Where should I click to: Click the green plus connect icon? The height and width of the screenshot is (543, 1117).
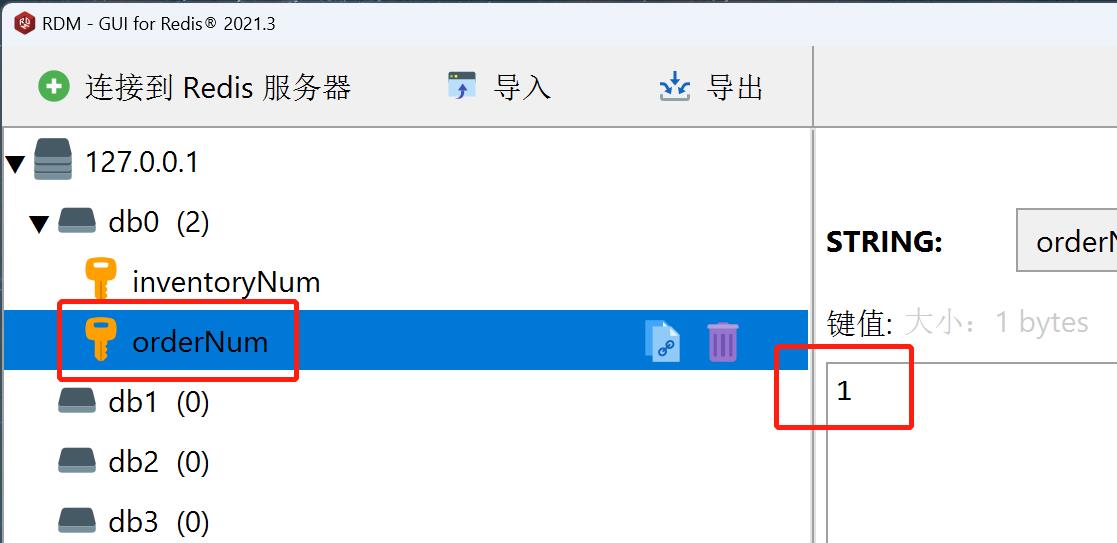pos(53,87)
